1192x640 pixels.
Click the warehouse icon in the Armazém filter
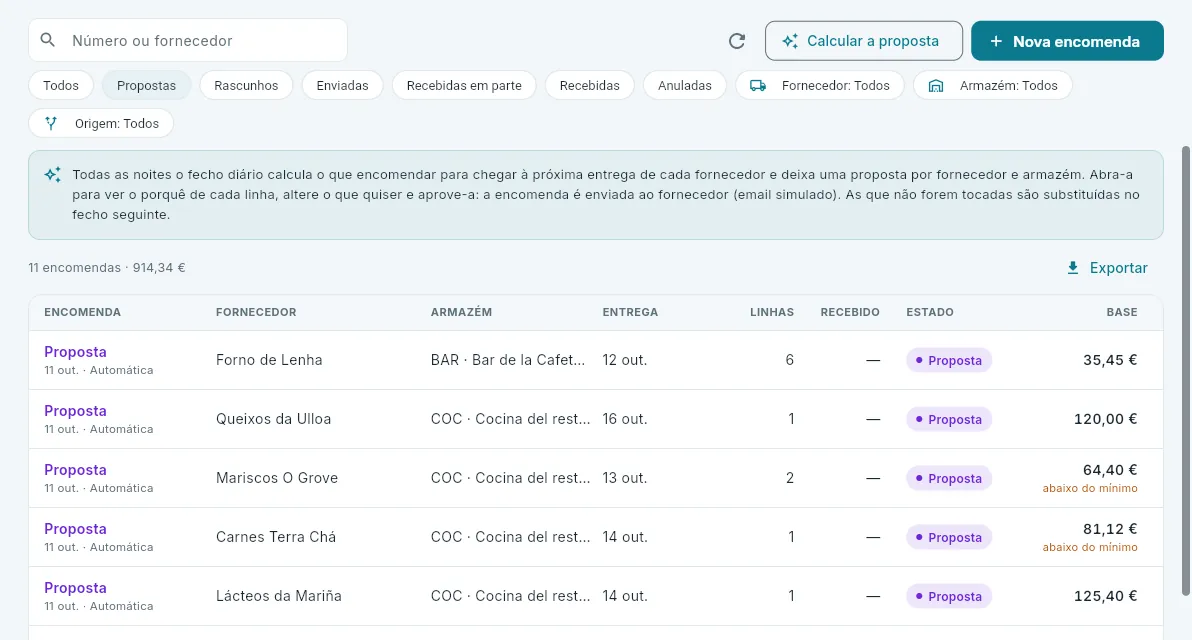click(x=936, y=86)
